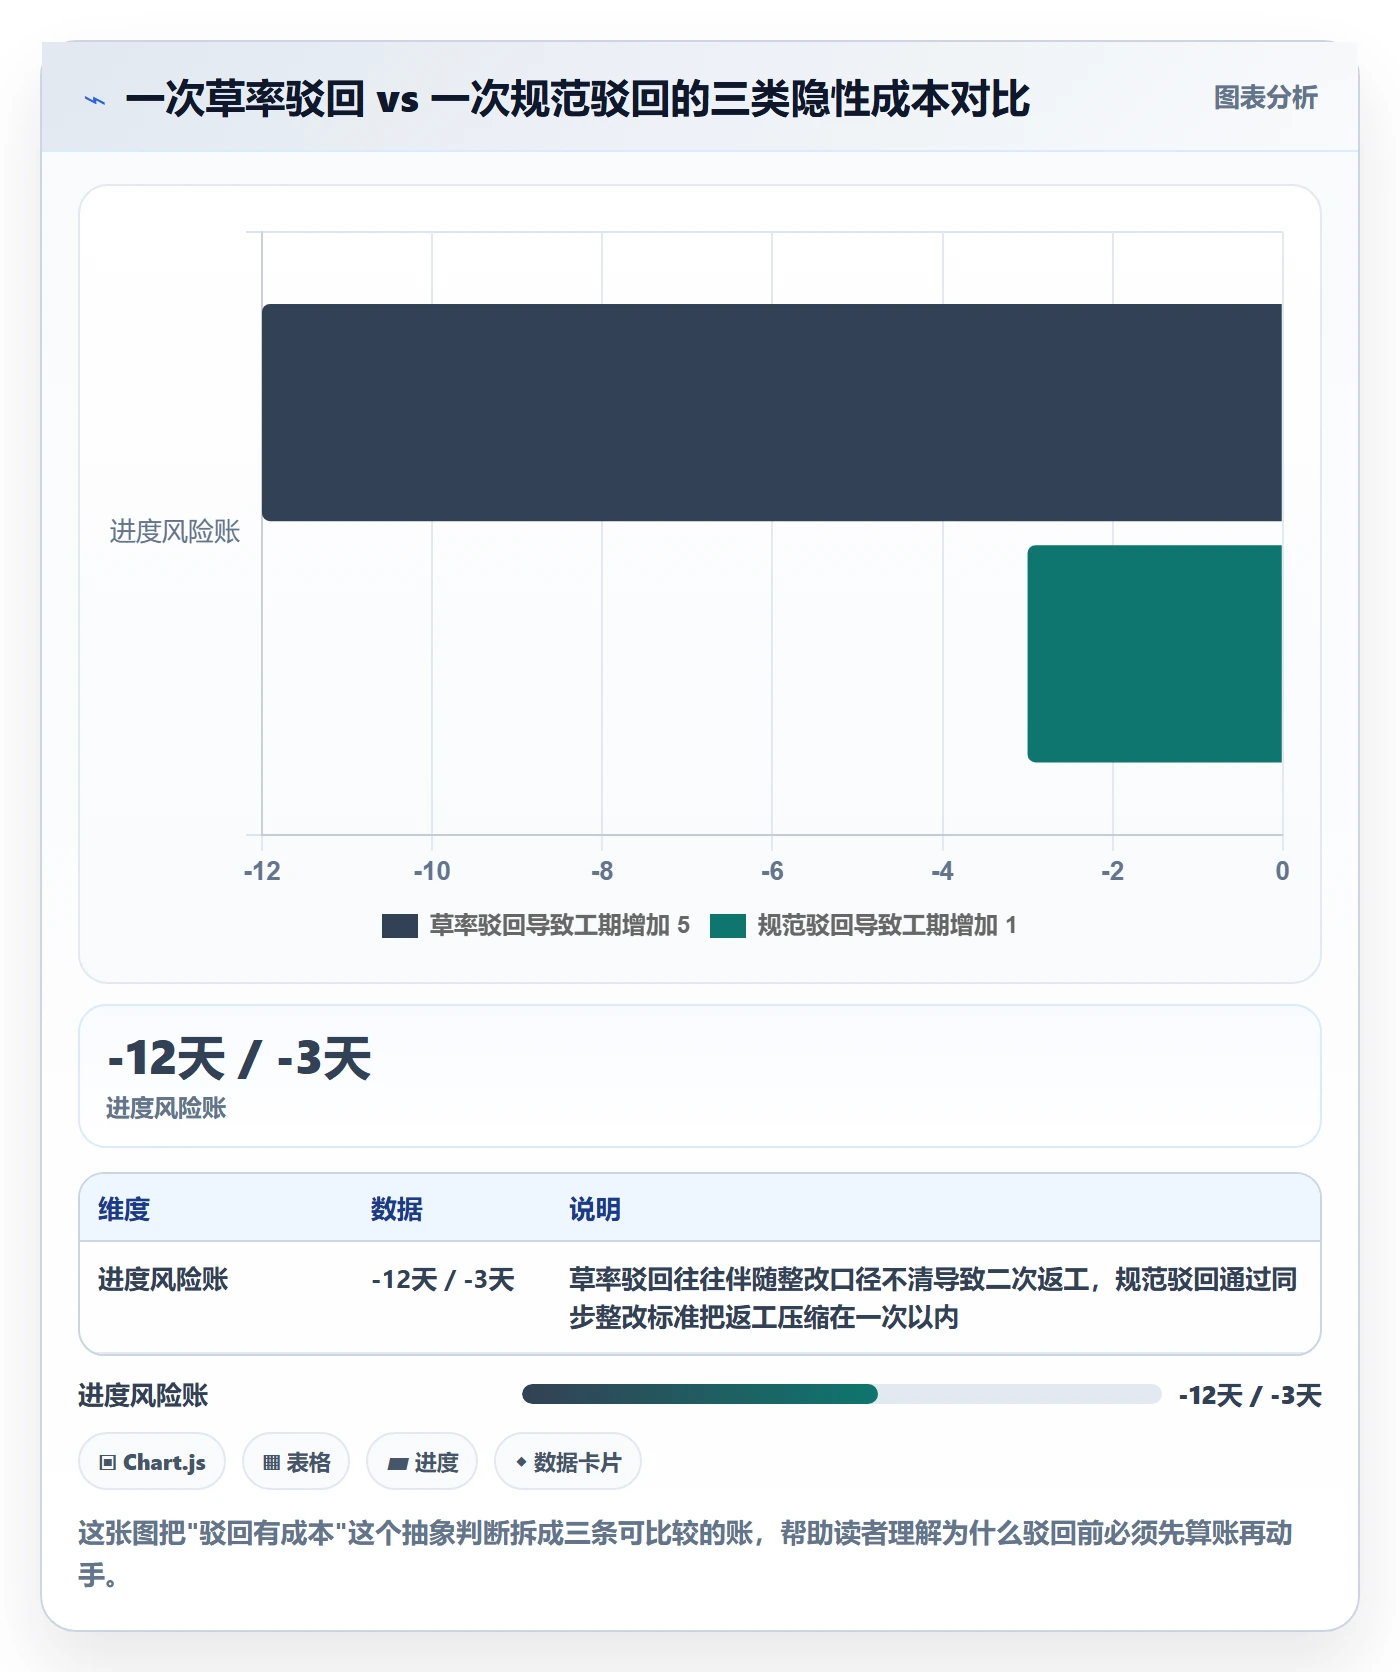The width and height of the screenshot is (1400, 1672).
Task: Click the dark navy legend color box
Action: [x=400, y=926]
